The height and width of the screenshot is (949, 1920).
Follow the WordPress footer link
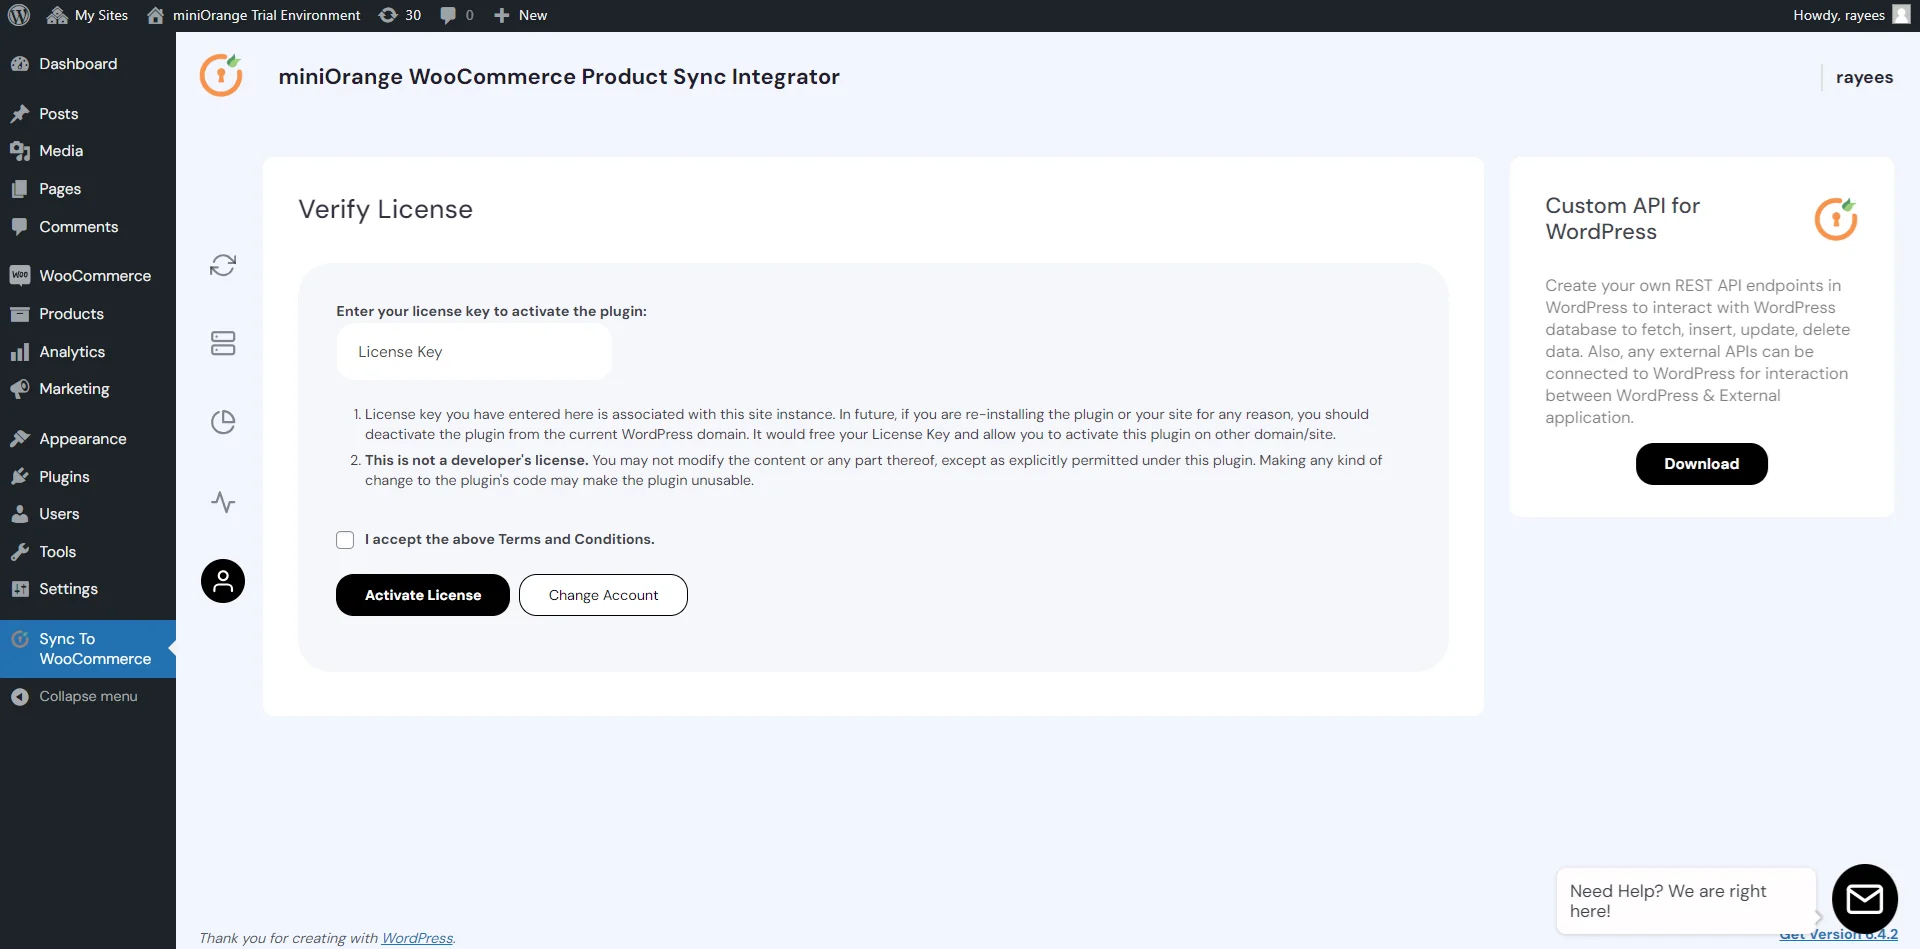pyautogui.click(x=417, y=938)
